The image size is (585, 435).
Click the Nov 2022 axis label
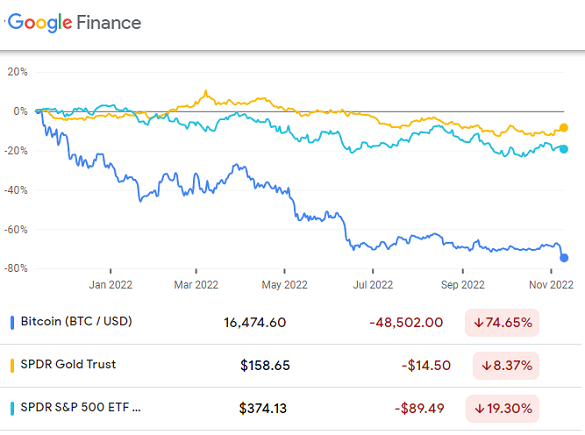[x=551, y=285]
